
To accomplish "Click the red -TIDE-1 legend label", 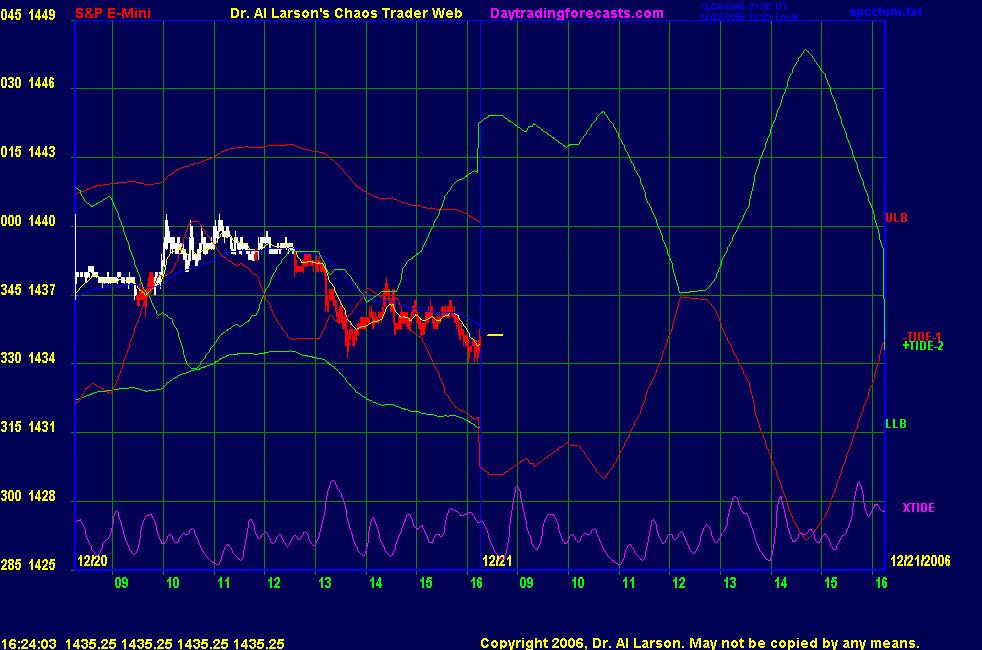I will point(922,336).
